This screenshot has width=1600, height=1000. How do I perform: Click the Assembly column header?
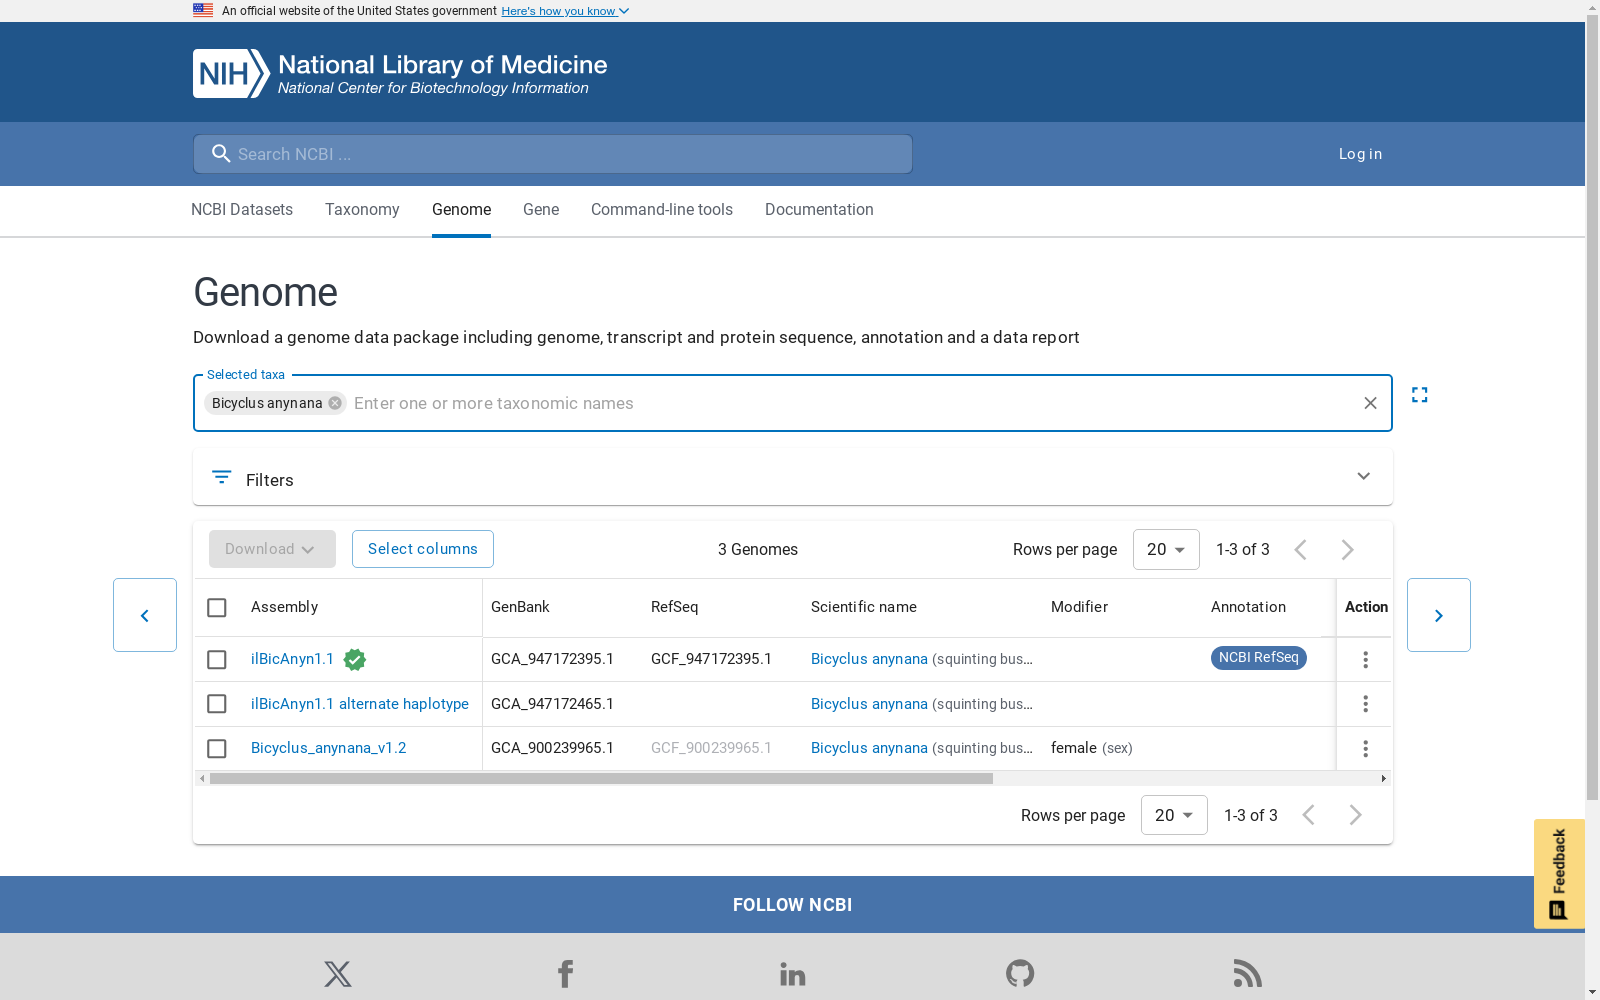pos(284,607)
